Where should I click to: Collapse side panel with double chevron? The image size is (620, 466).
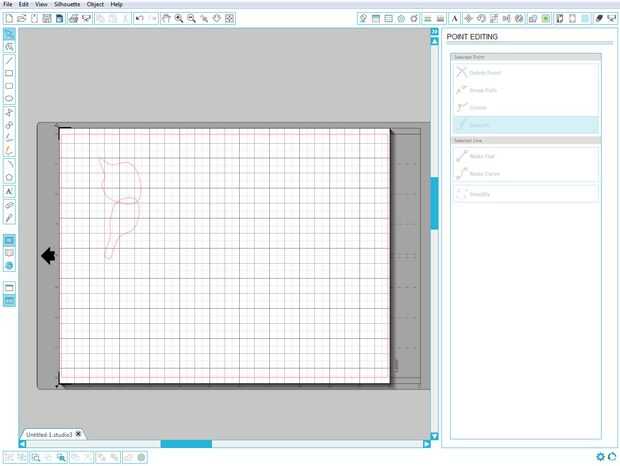[435, 32]
